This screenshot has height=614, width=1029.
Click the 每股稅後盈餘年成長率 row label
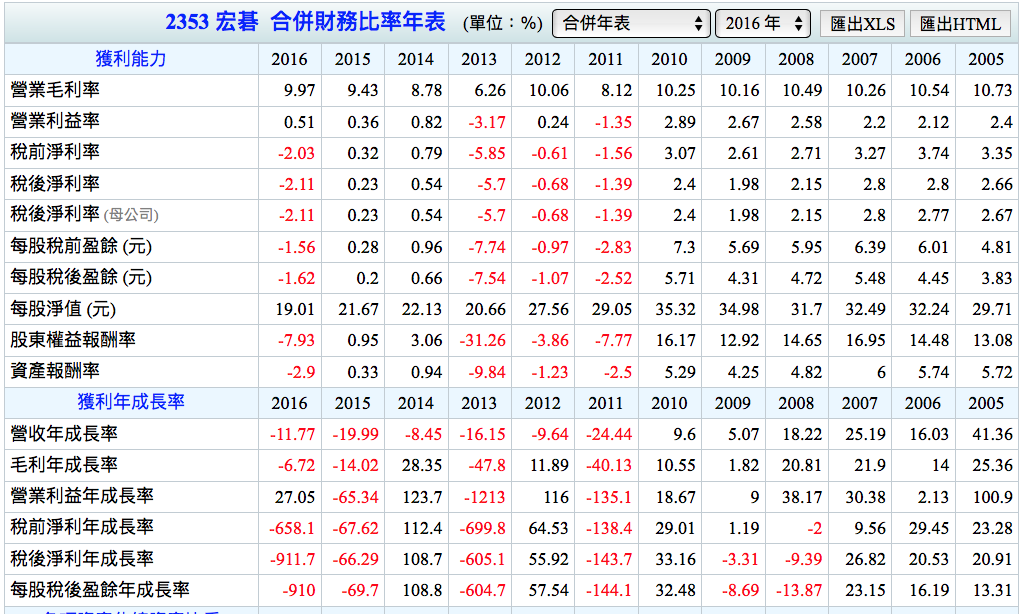(100, 590)
